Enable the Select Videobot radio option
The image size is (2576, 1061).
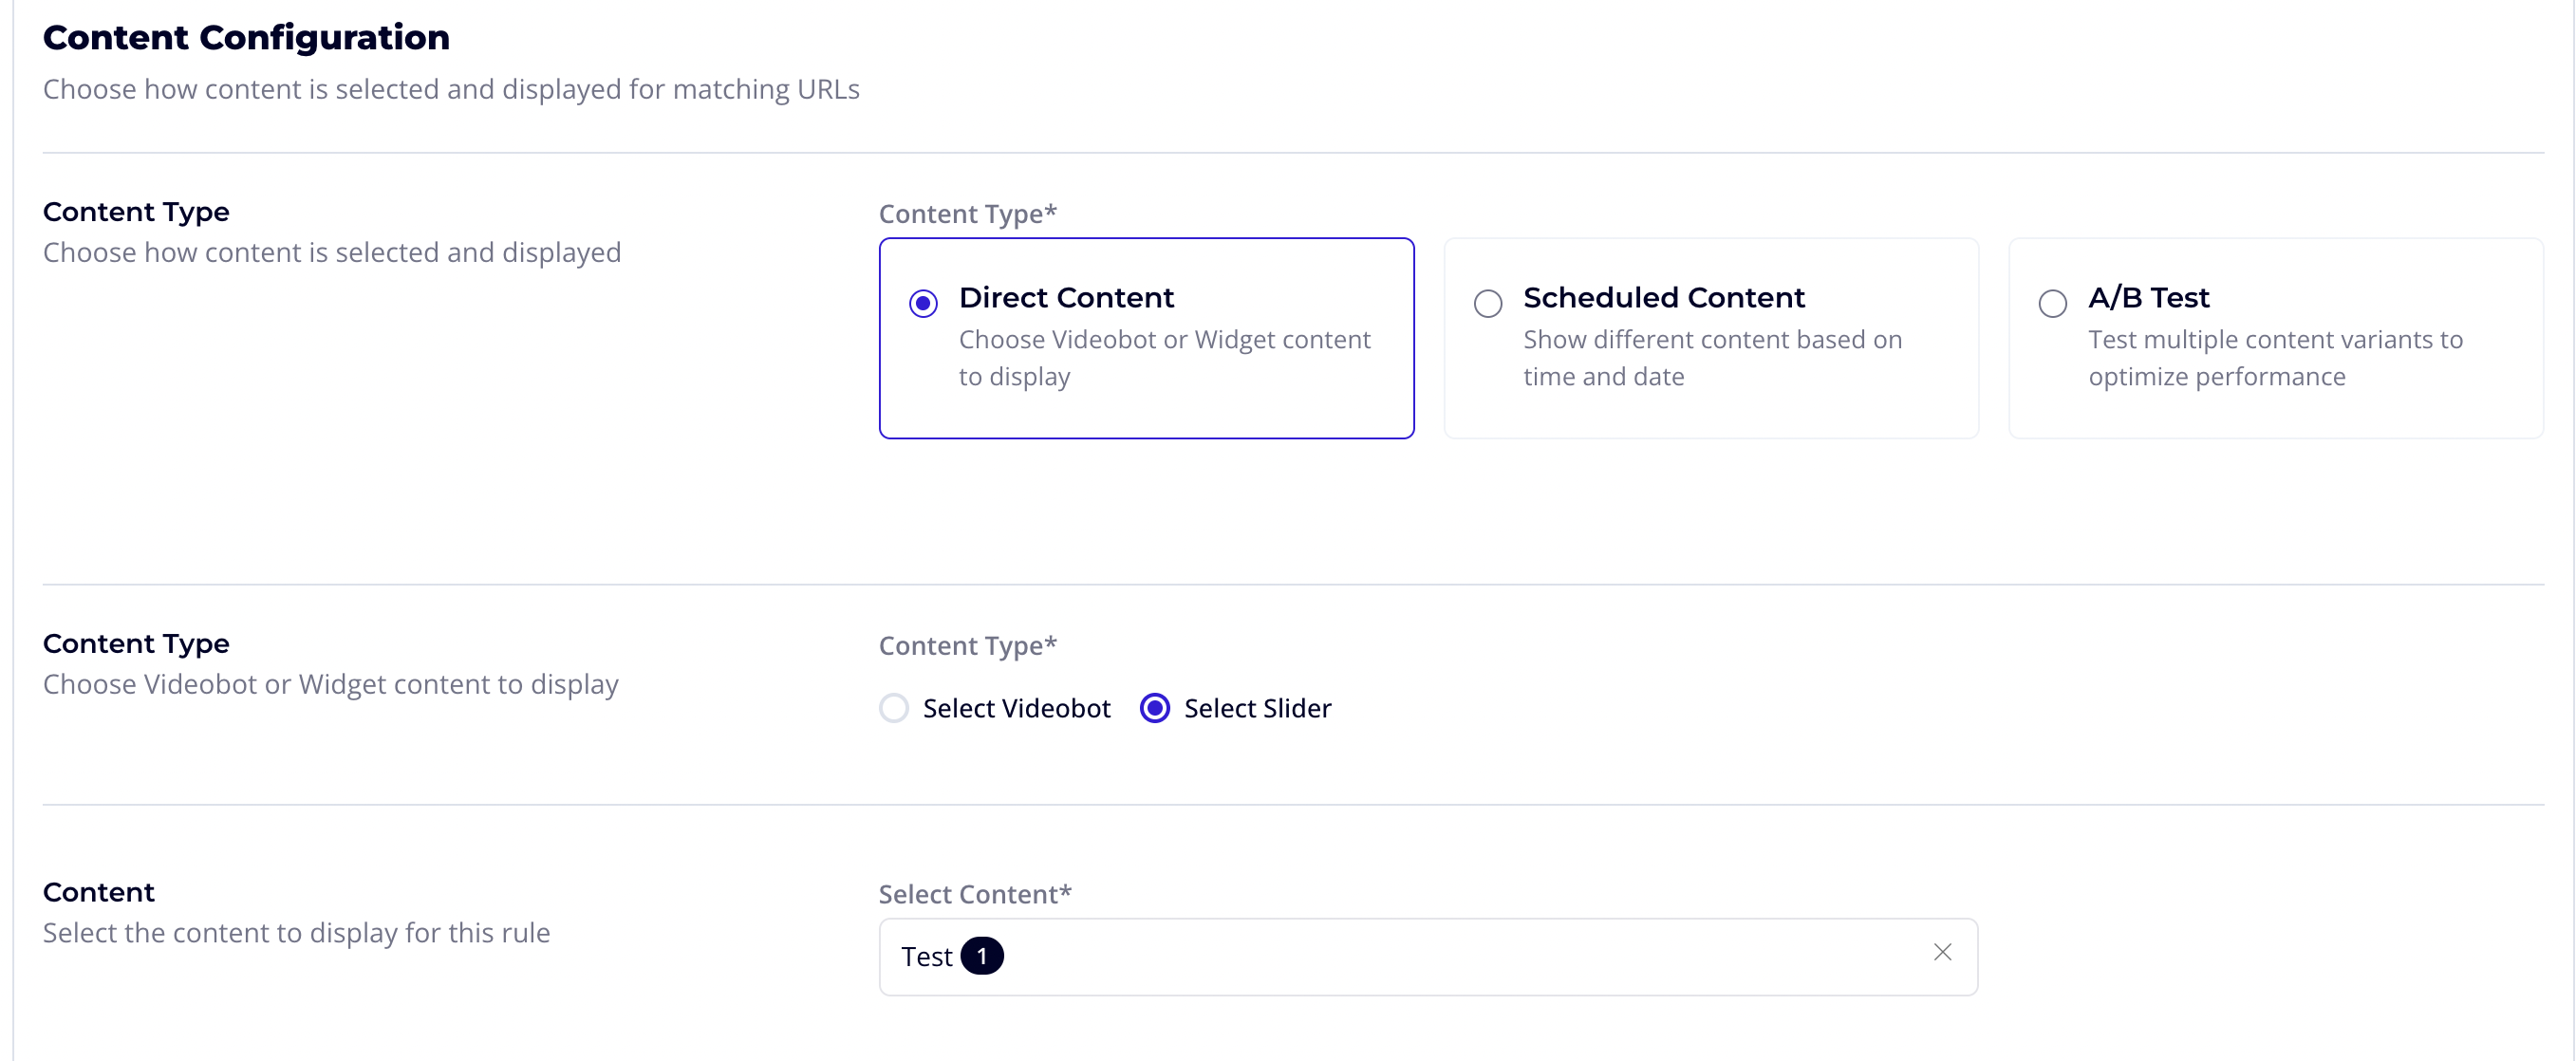point(894,708)
